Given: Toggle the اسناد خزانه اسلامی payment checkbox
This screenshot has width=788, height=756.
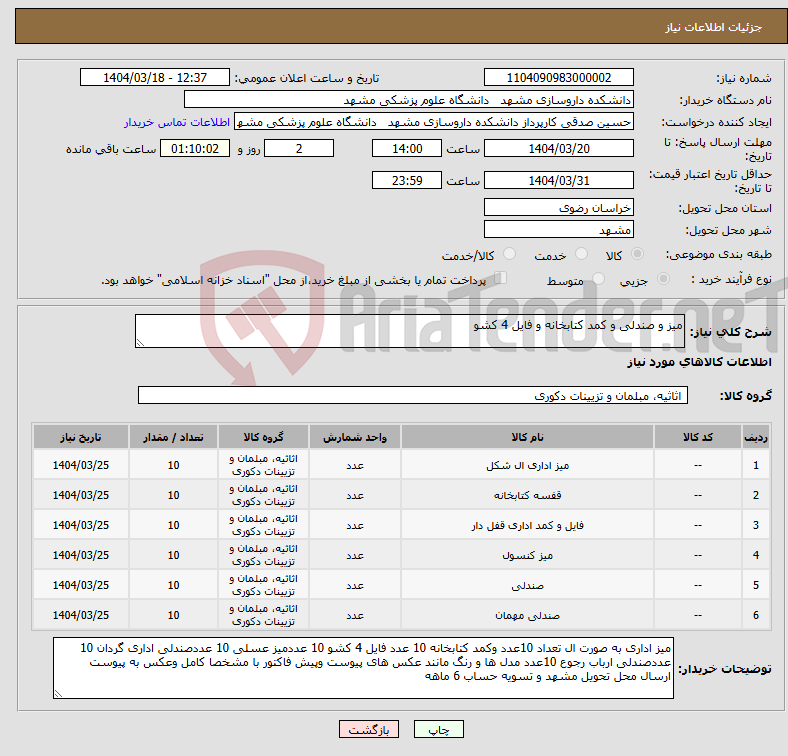Looking at the screenshot, I should coord(500,278).
